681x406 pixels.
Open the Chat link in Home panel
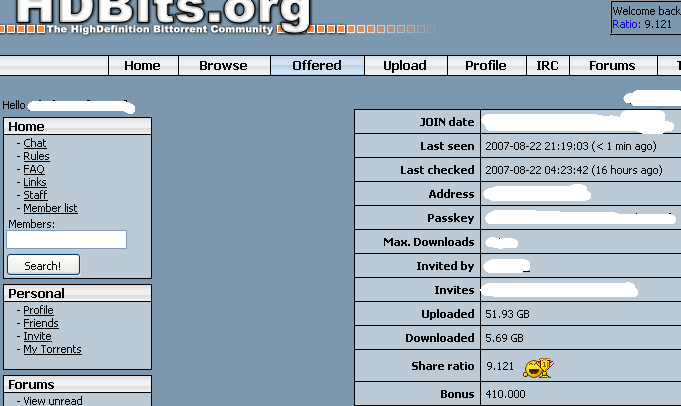click(35, 143)
